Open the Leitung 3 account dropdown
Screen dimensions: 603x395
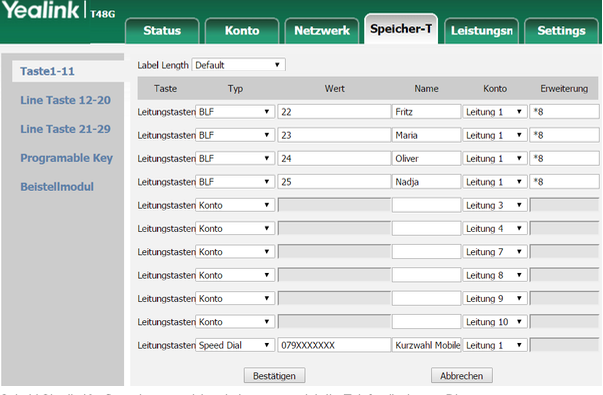(x=495, y=205)
